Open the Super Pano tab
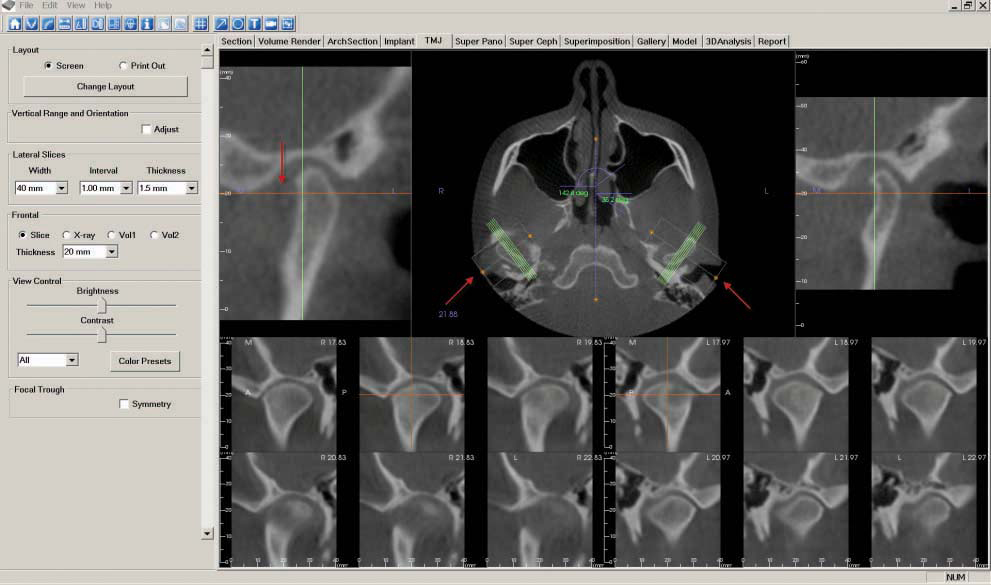The width and height of the screenshot is (991, 585). click(x=478, y=41)
